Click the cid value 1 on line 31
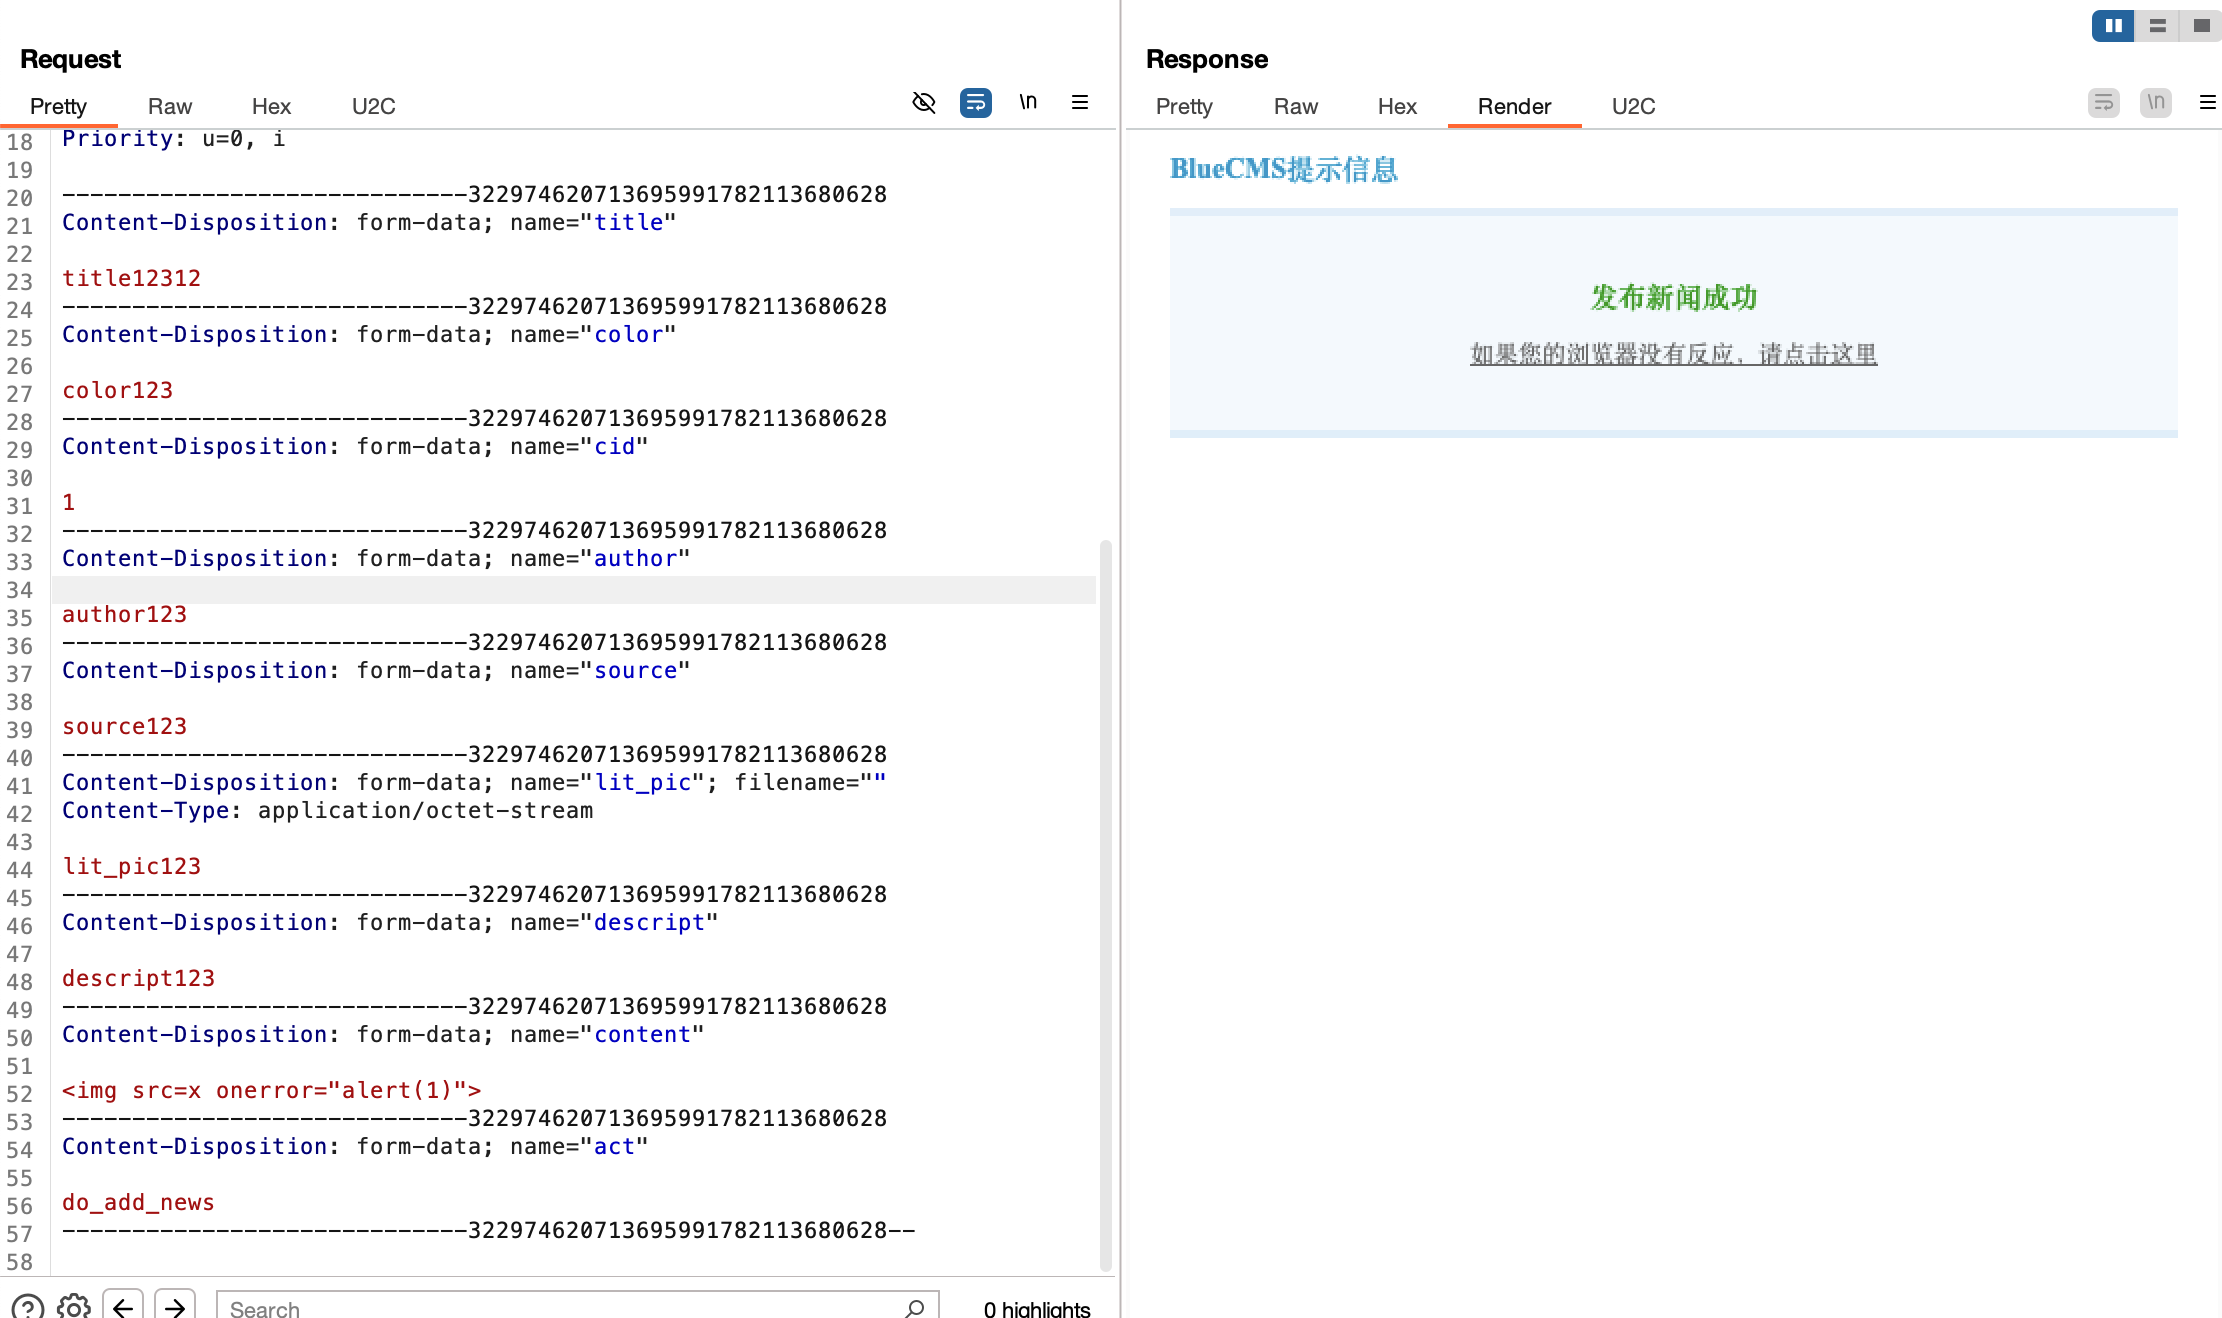 click(69, 502)
